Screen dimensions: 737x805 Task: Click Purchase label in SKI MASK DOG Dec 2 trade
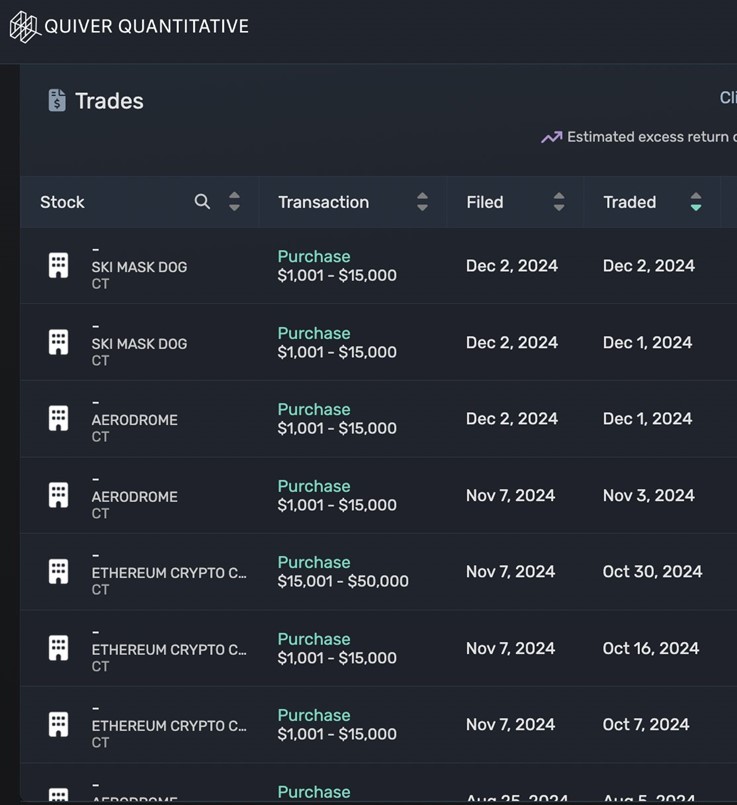(x=314, y=256)
